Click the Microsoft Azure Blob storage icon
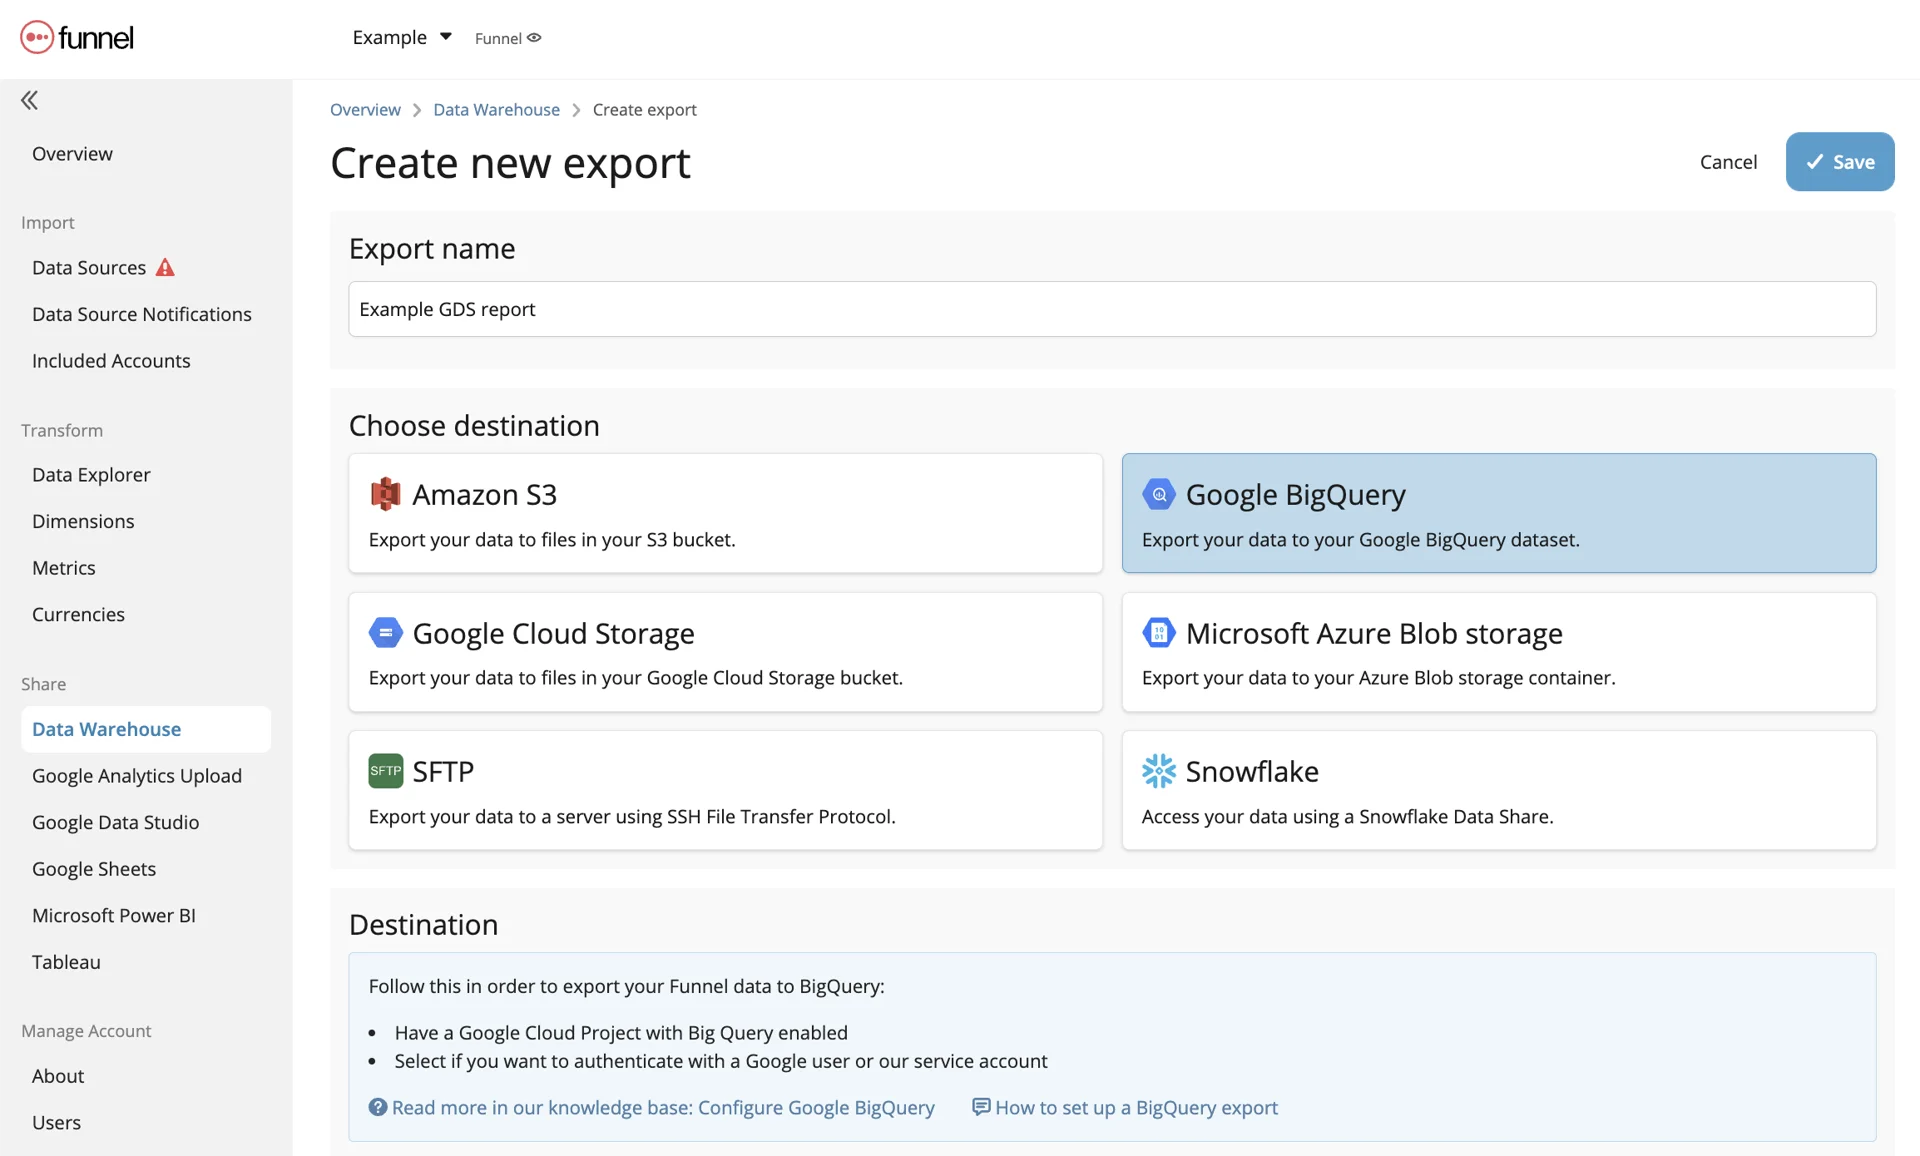1920x1156 pixels. [1158, 633]
